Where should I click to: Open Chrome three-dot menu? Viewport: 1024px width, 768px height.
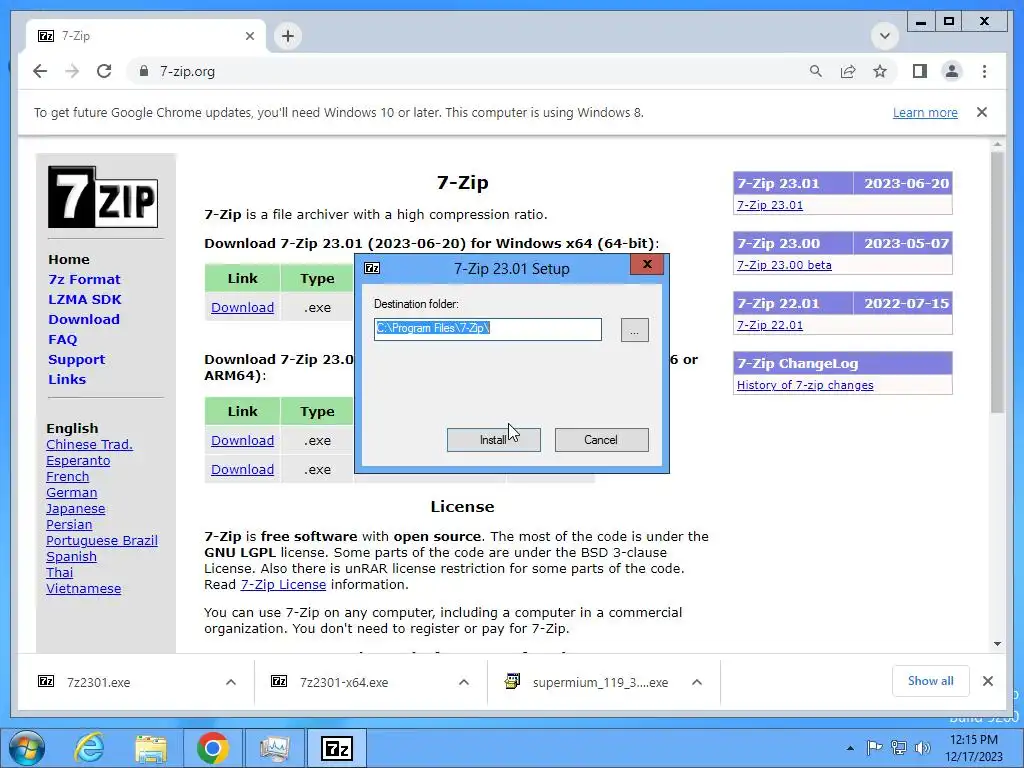pyautogui.click(x=984, y=71)
